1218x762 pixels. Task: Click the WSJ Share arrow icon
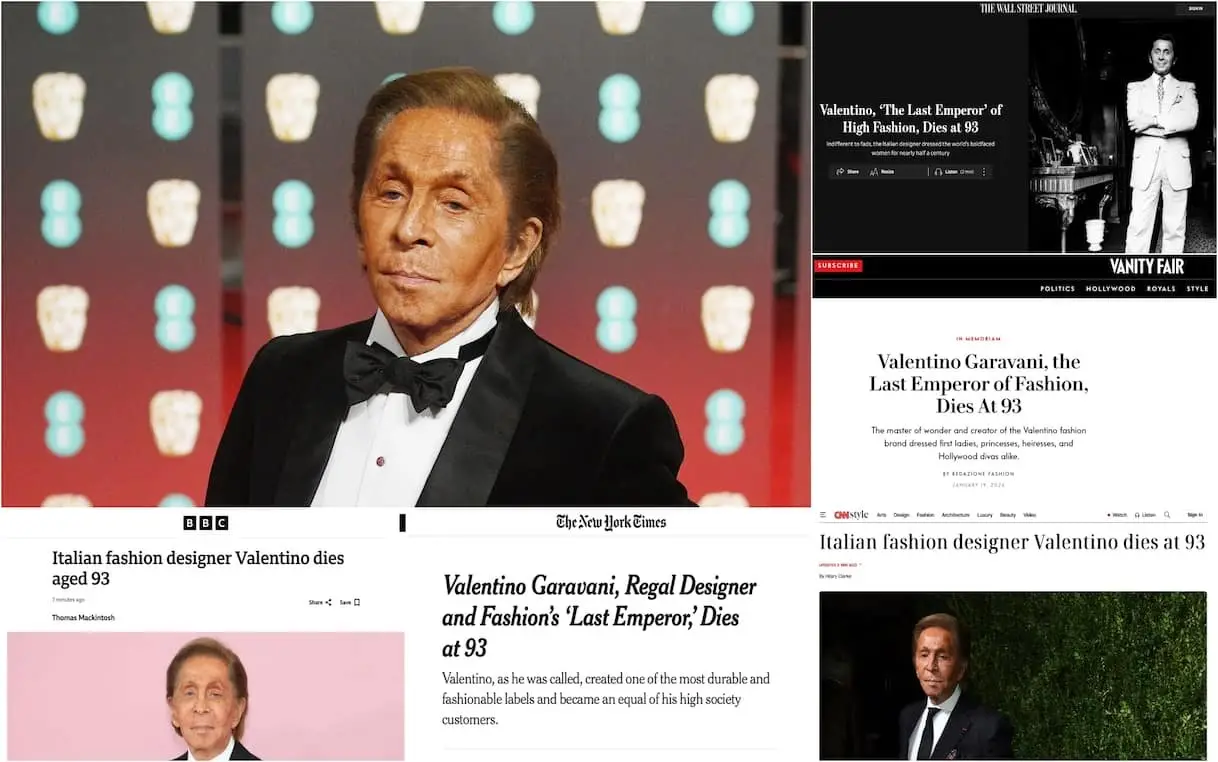pyautogui.click(x=841, y=172)
